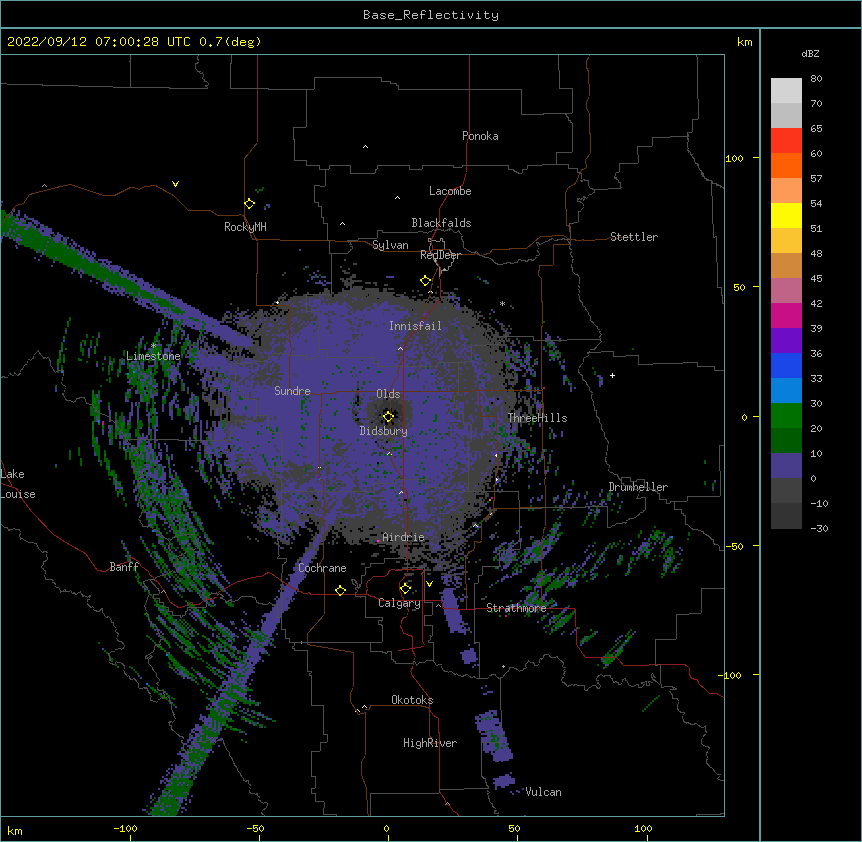This screenshot has width=862, height=842.
Task: Click the Sylvan label
Action: coord(390,245)
